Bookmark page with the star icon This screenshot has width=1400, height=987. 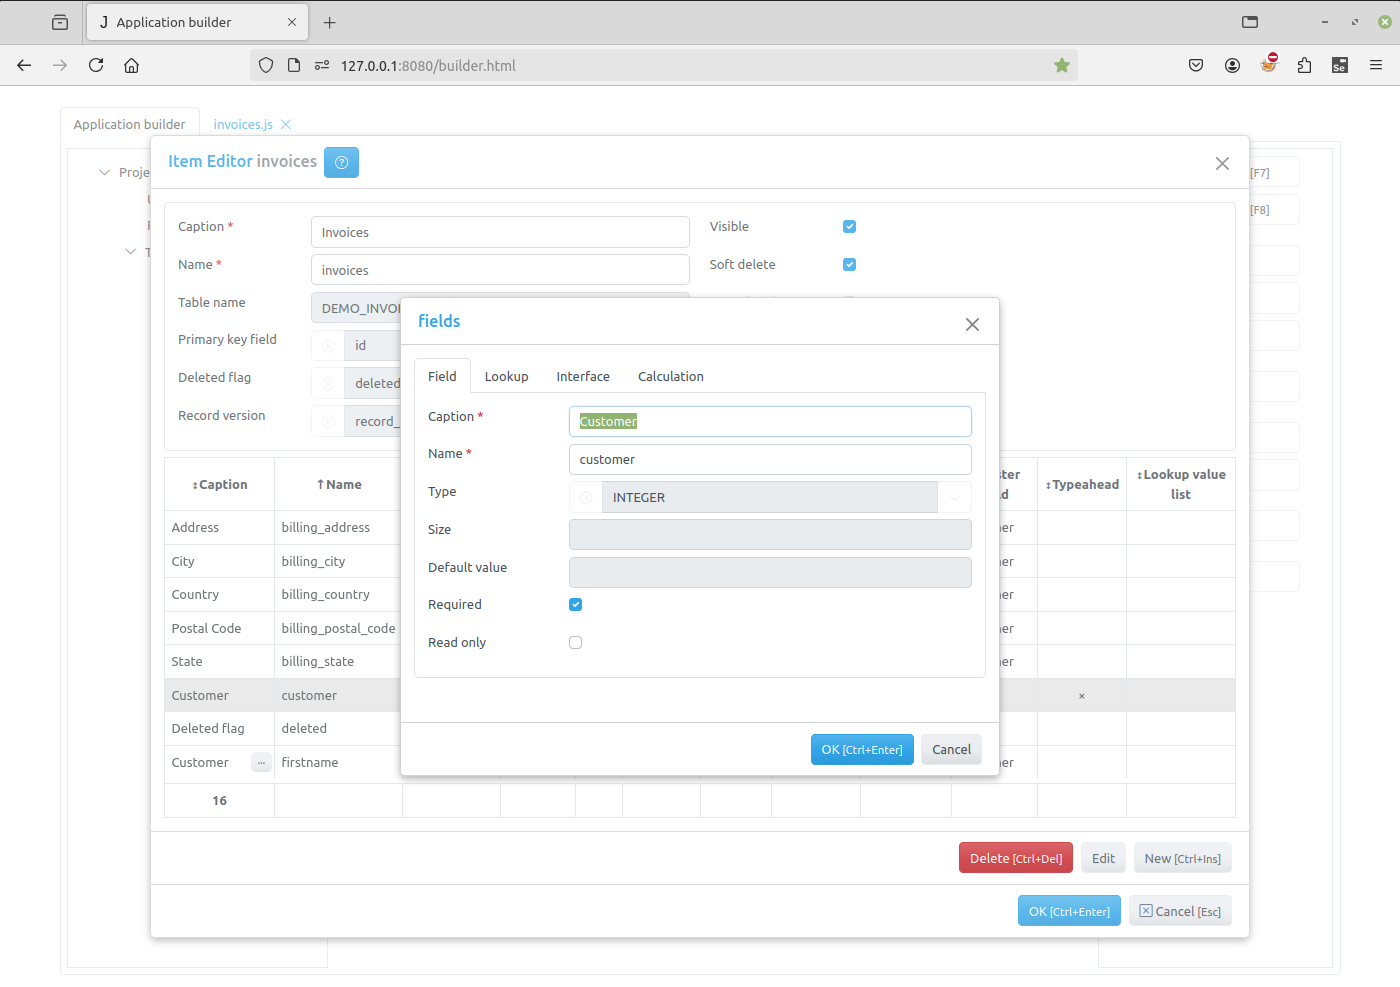pyautogui.click(x=1062, y=66)
